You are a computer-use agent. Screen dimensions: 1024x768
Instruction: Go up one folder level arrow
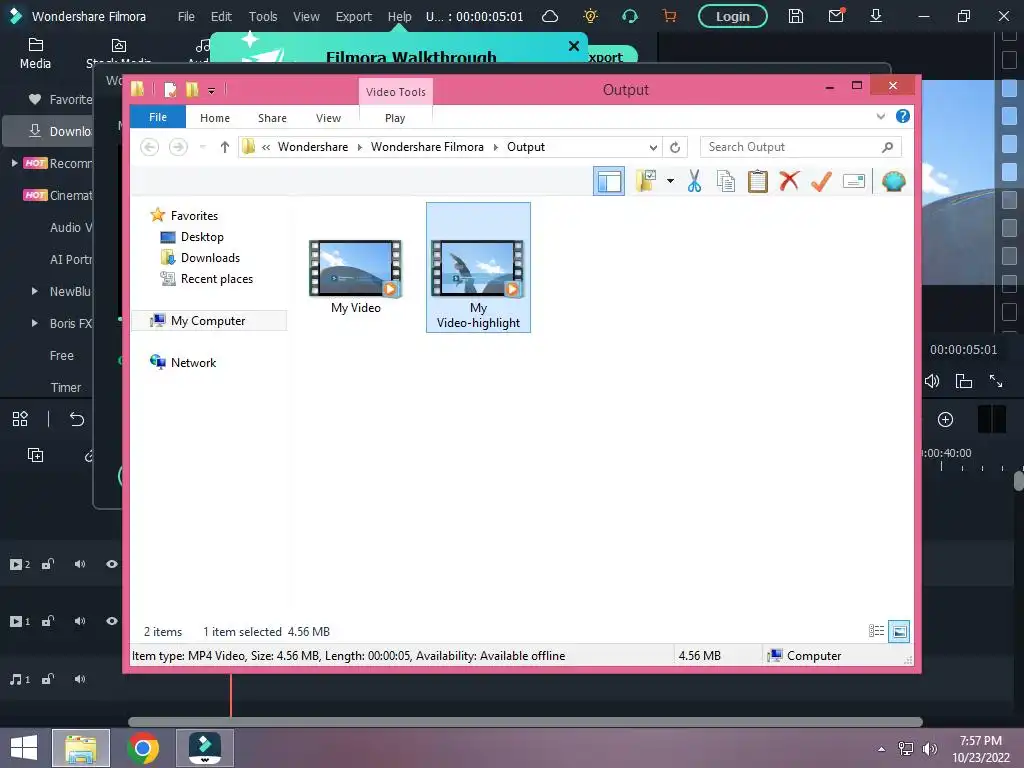(x=225, y=147)
